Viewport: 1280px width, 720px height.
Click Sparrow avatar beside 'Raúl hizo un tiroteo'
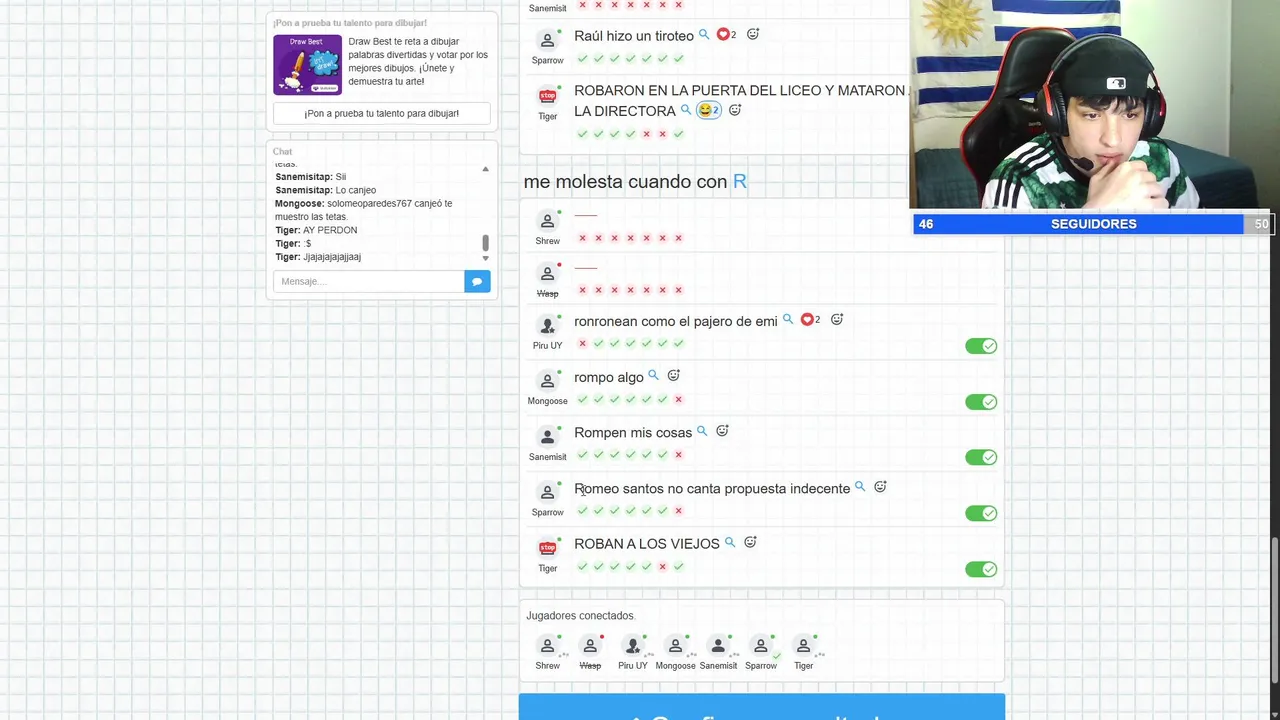[x=547, y=40]
